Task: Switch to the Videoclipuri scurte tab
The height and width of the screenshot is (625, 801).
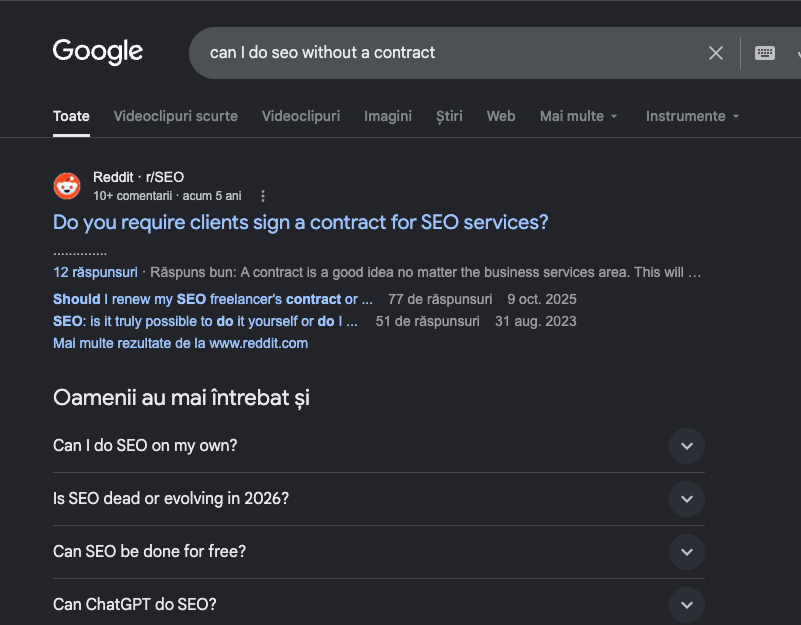Action: (176, 116)
